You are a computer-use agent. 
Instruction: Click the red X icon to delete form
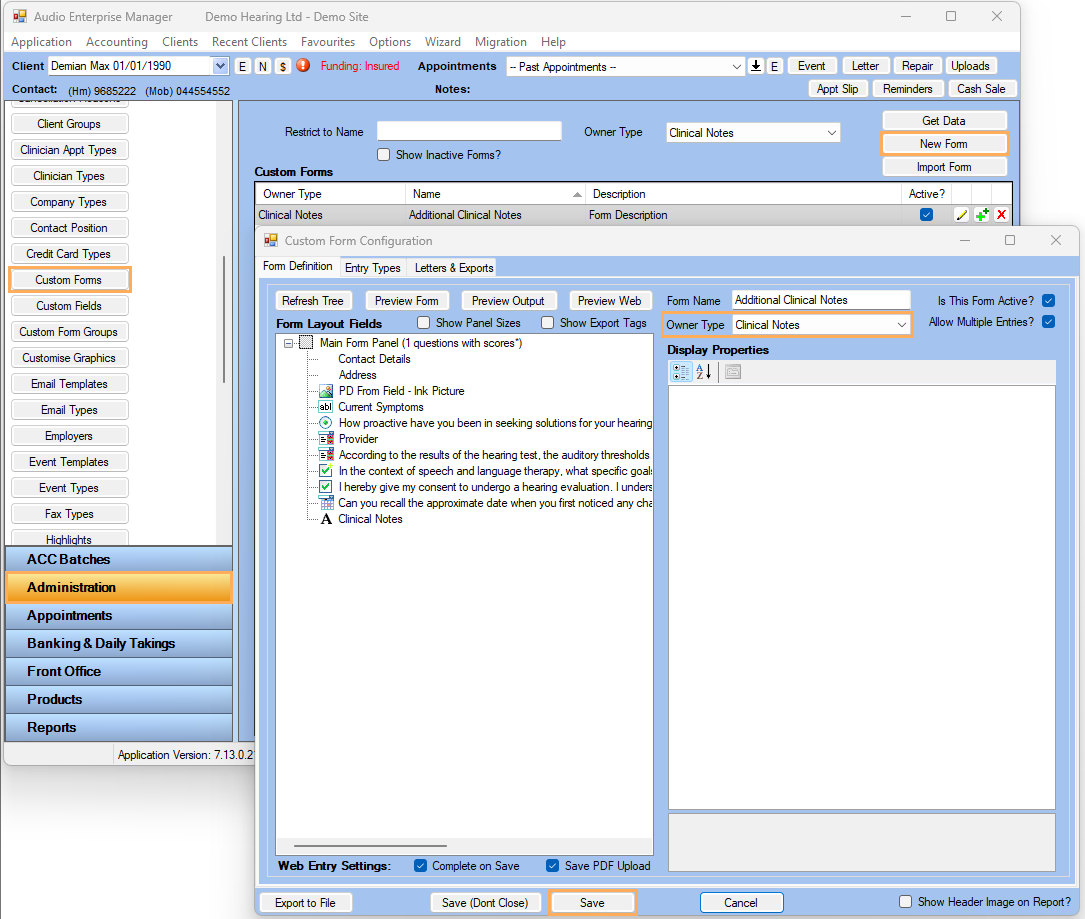[x=1000, y=214]
